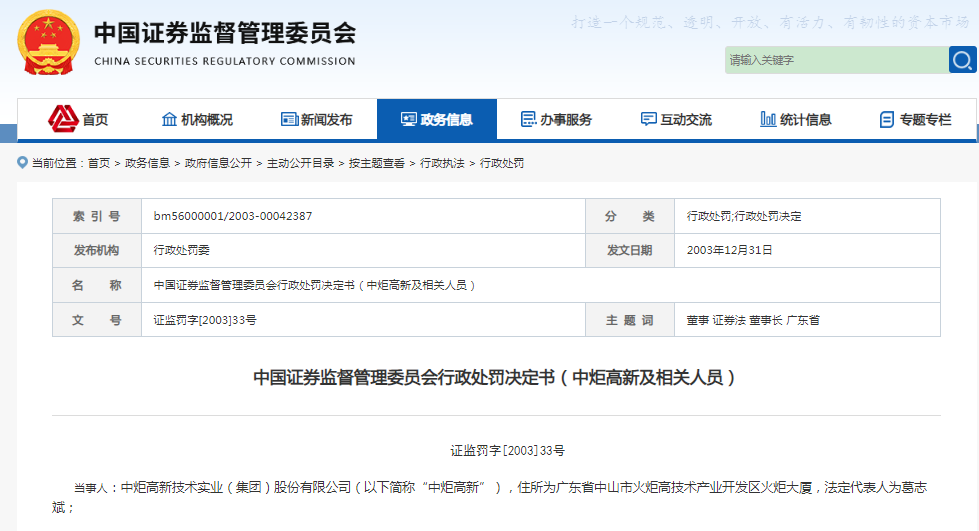
Task: Open the 新闻发布 navigation tab
Action: (317, 119)
